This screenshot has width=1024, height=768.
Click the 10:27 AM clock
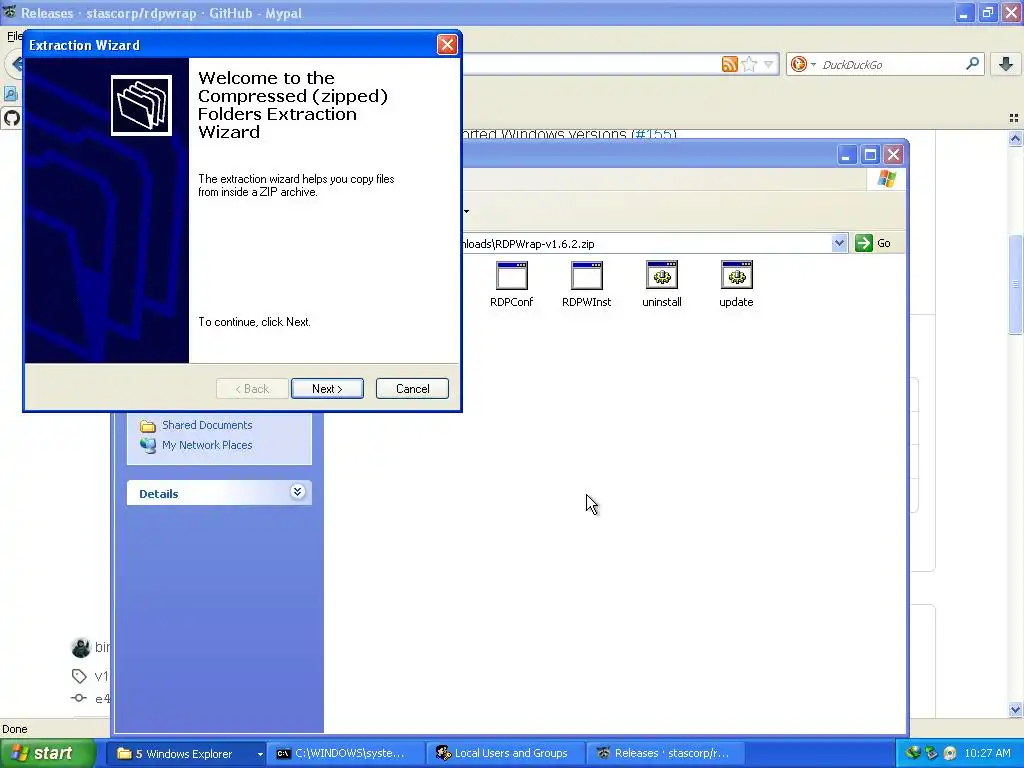pyautogui.click(x=987, y=753)
